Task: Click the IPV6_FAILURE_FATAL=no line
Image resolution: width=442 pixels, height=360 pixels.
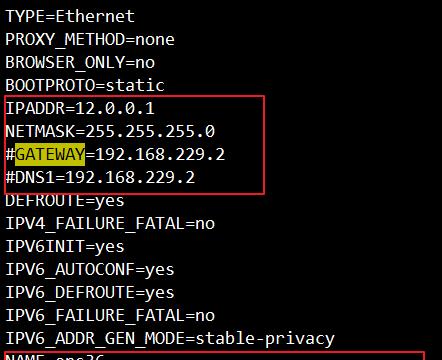Action: pos(110,316)
